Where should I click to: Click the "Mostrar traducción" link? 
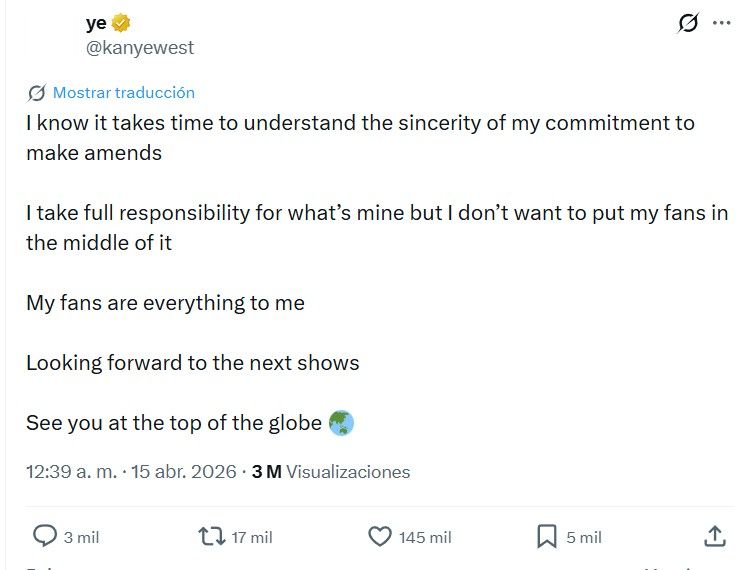tap(124, 92)
